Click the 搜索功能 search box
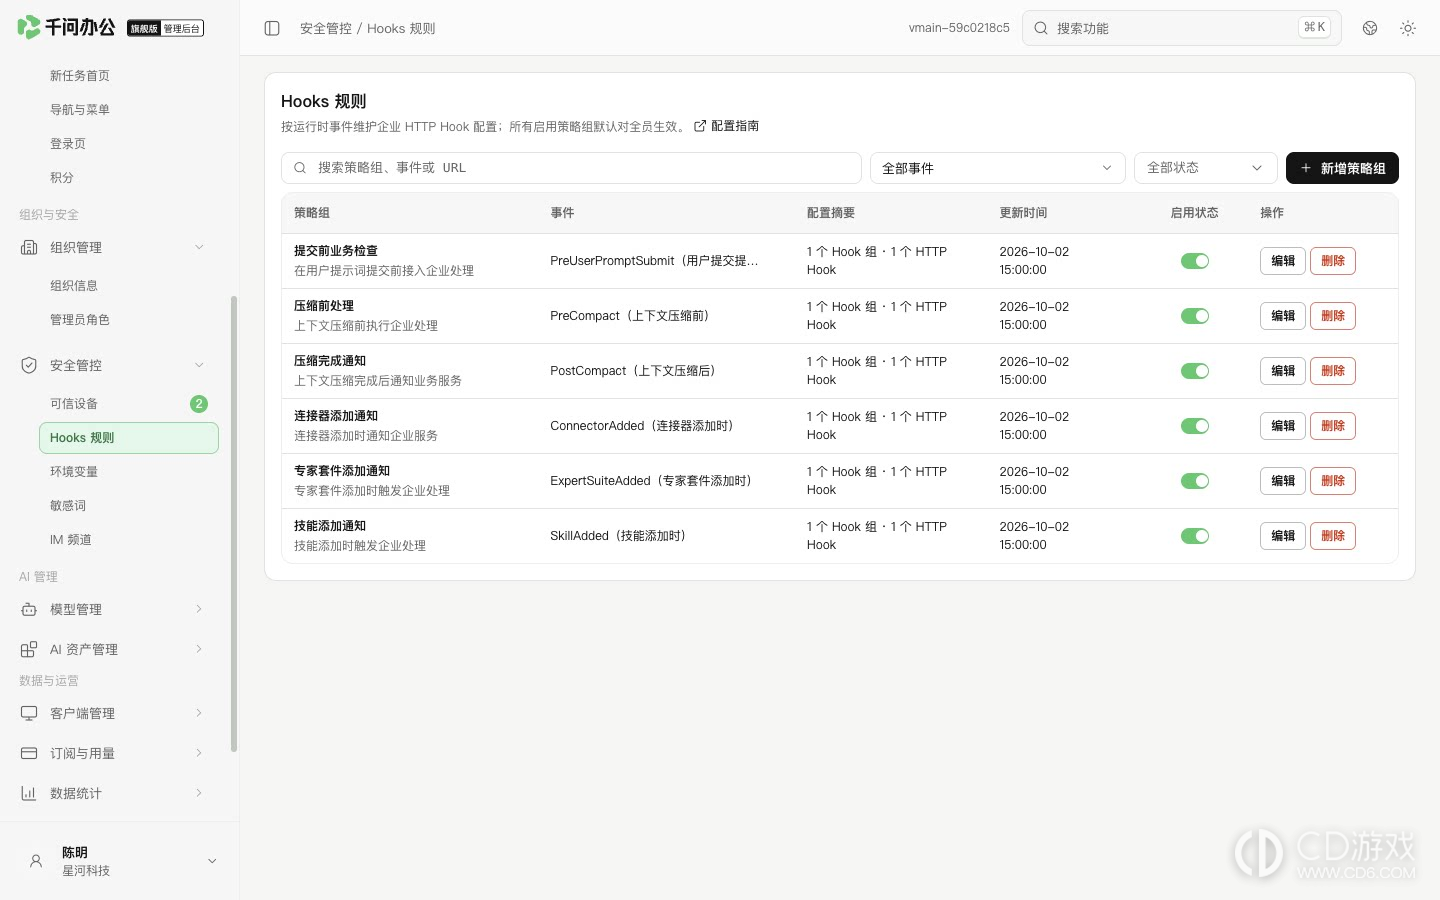 tap(1182, 28)
